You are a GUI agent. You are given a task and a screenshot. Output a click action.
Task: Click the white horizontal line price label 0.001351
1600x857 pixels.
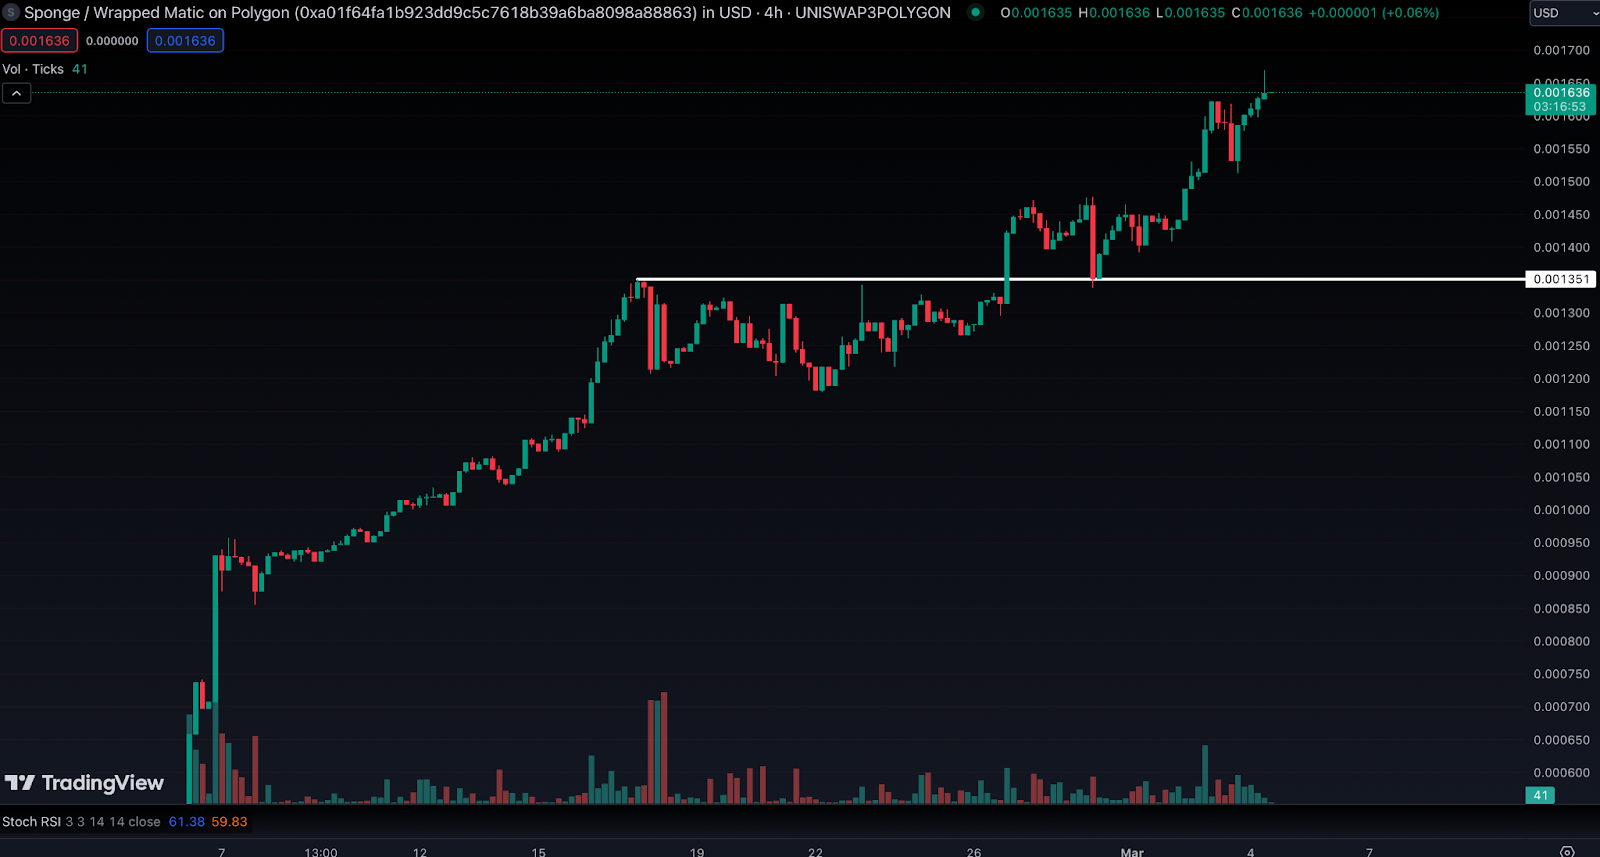coord(1561,279)
